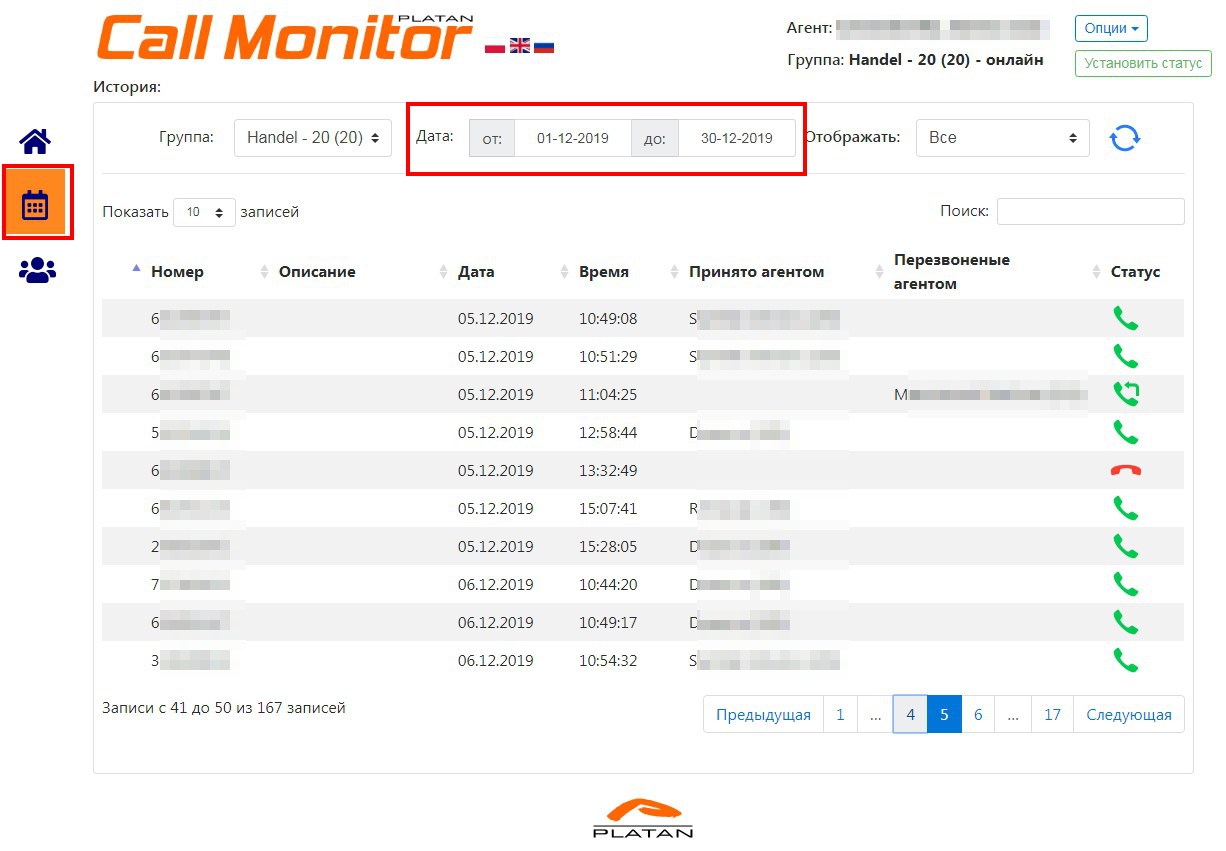Click the blue refresh icon

(1125, 138)
